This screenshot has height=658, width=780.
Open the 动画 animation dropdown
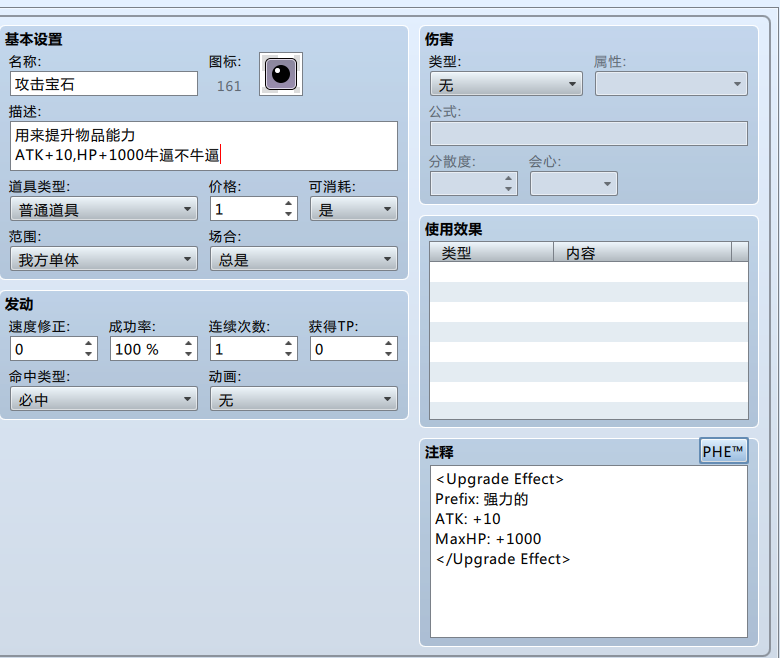(x=304, y=399)
